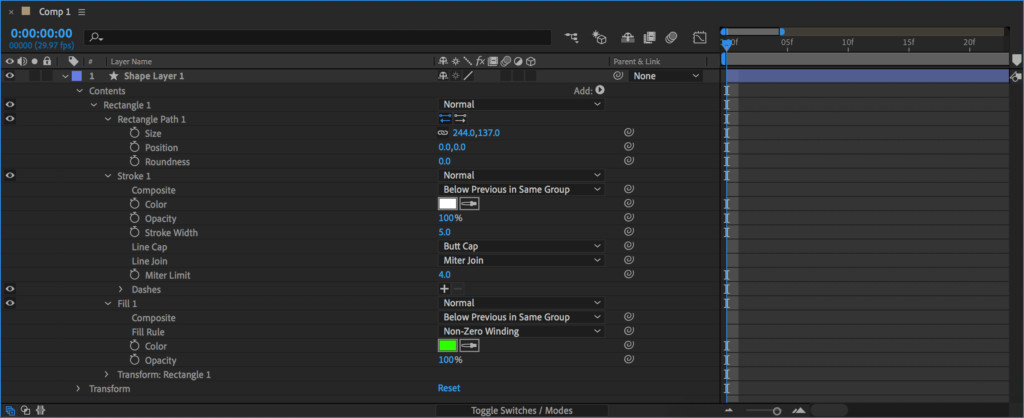Click Fill 1 color eyedropper

pos(470,346)
